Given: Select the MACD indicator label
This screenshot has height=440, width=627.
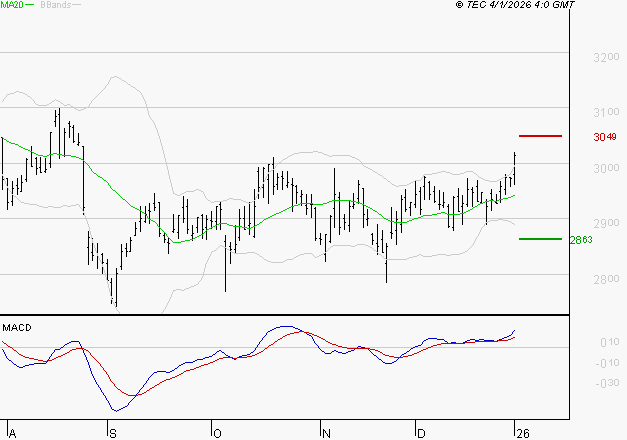Looking at the screenshot, I should pos(18,328).
